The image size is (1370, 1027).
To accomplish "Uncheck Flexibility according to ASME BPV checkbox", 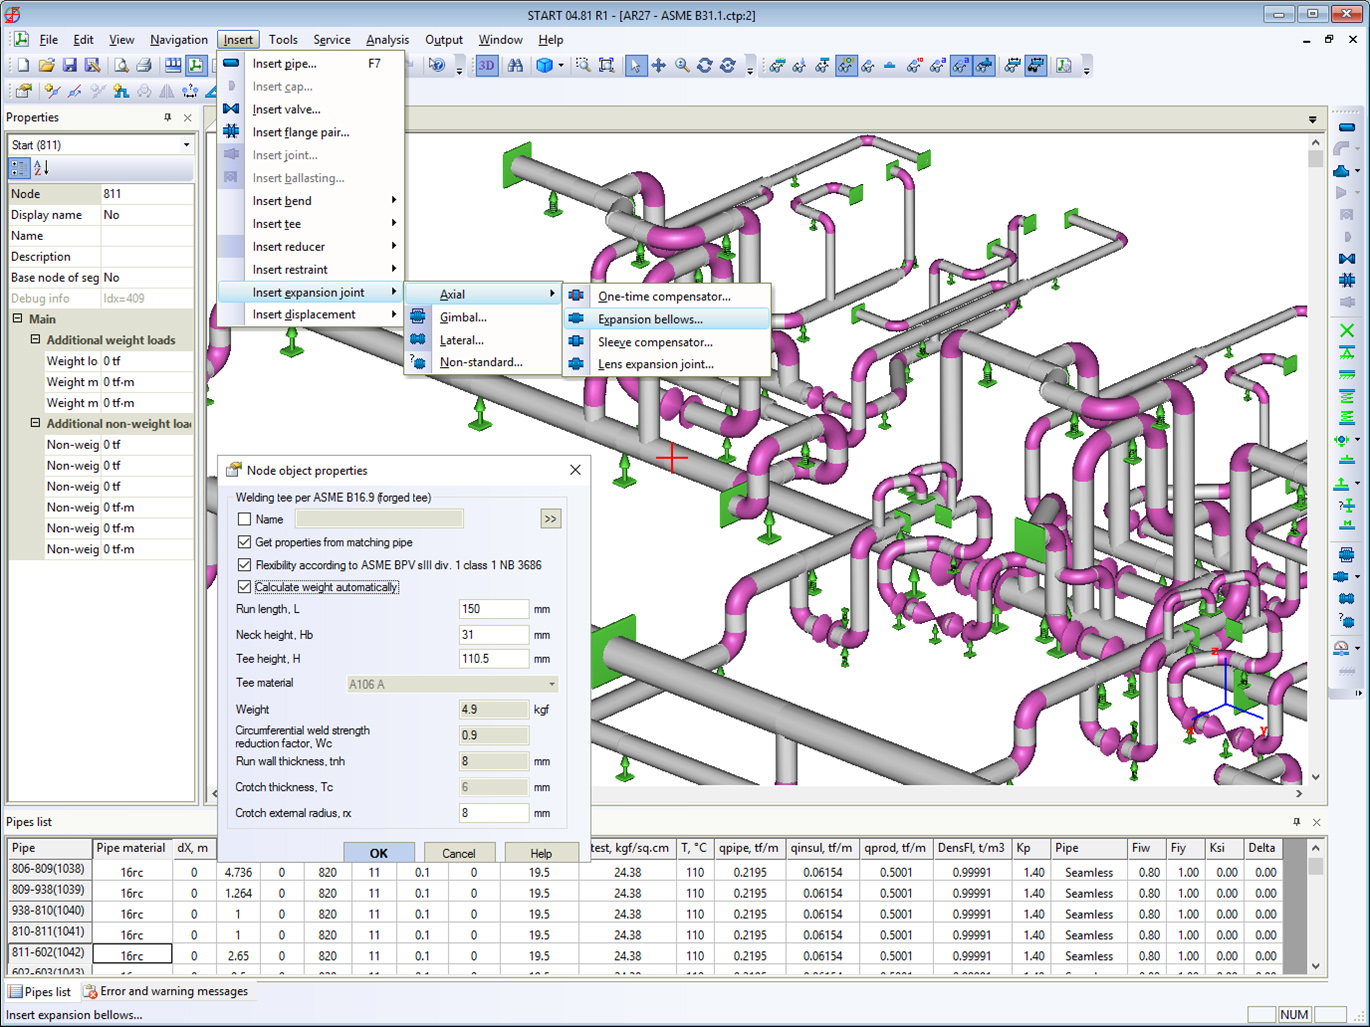I will pos(244,565).
